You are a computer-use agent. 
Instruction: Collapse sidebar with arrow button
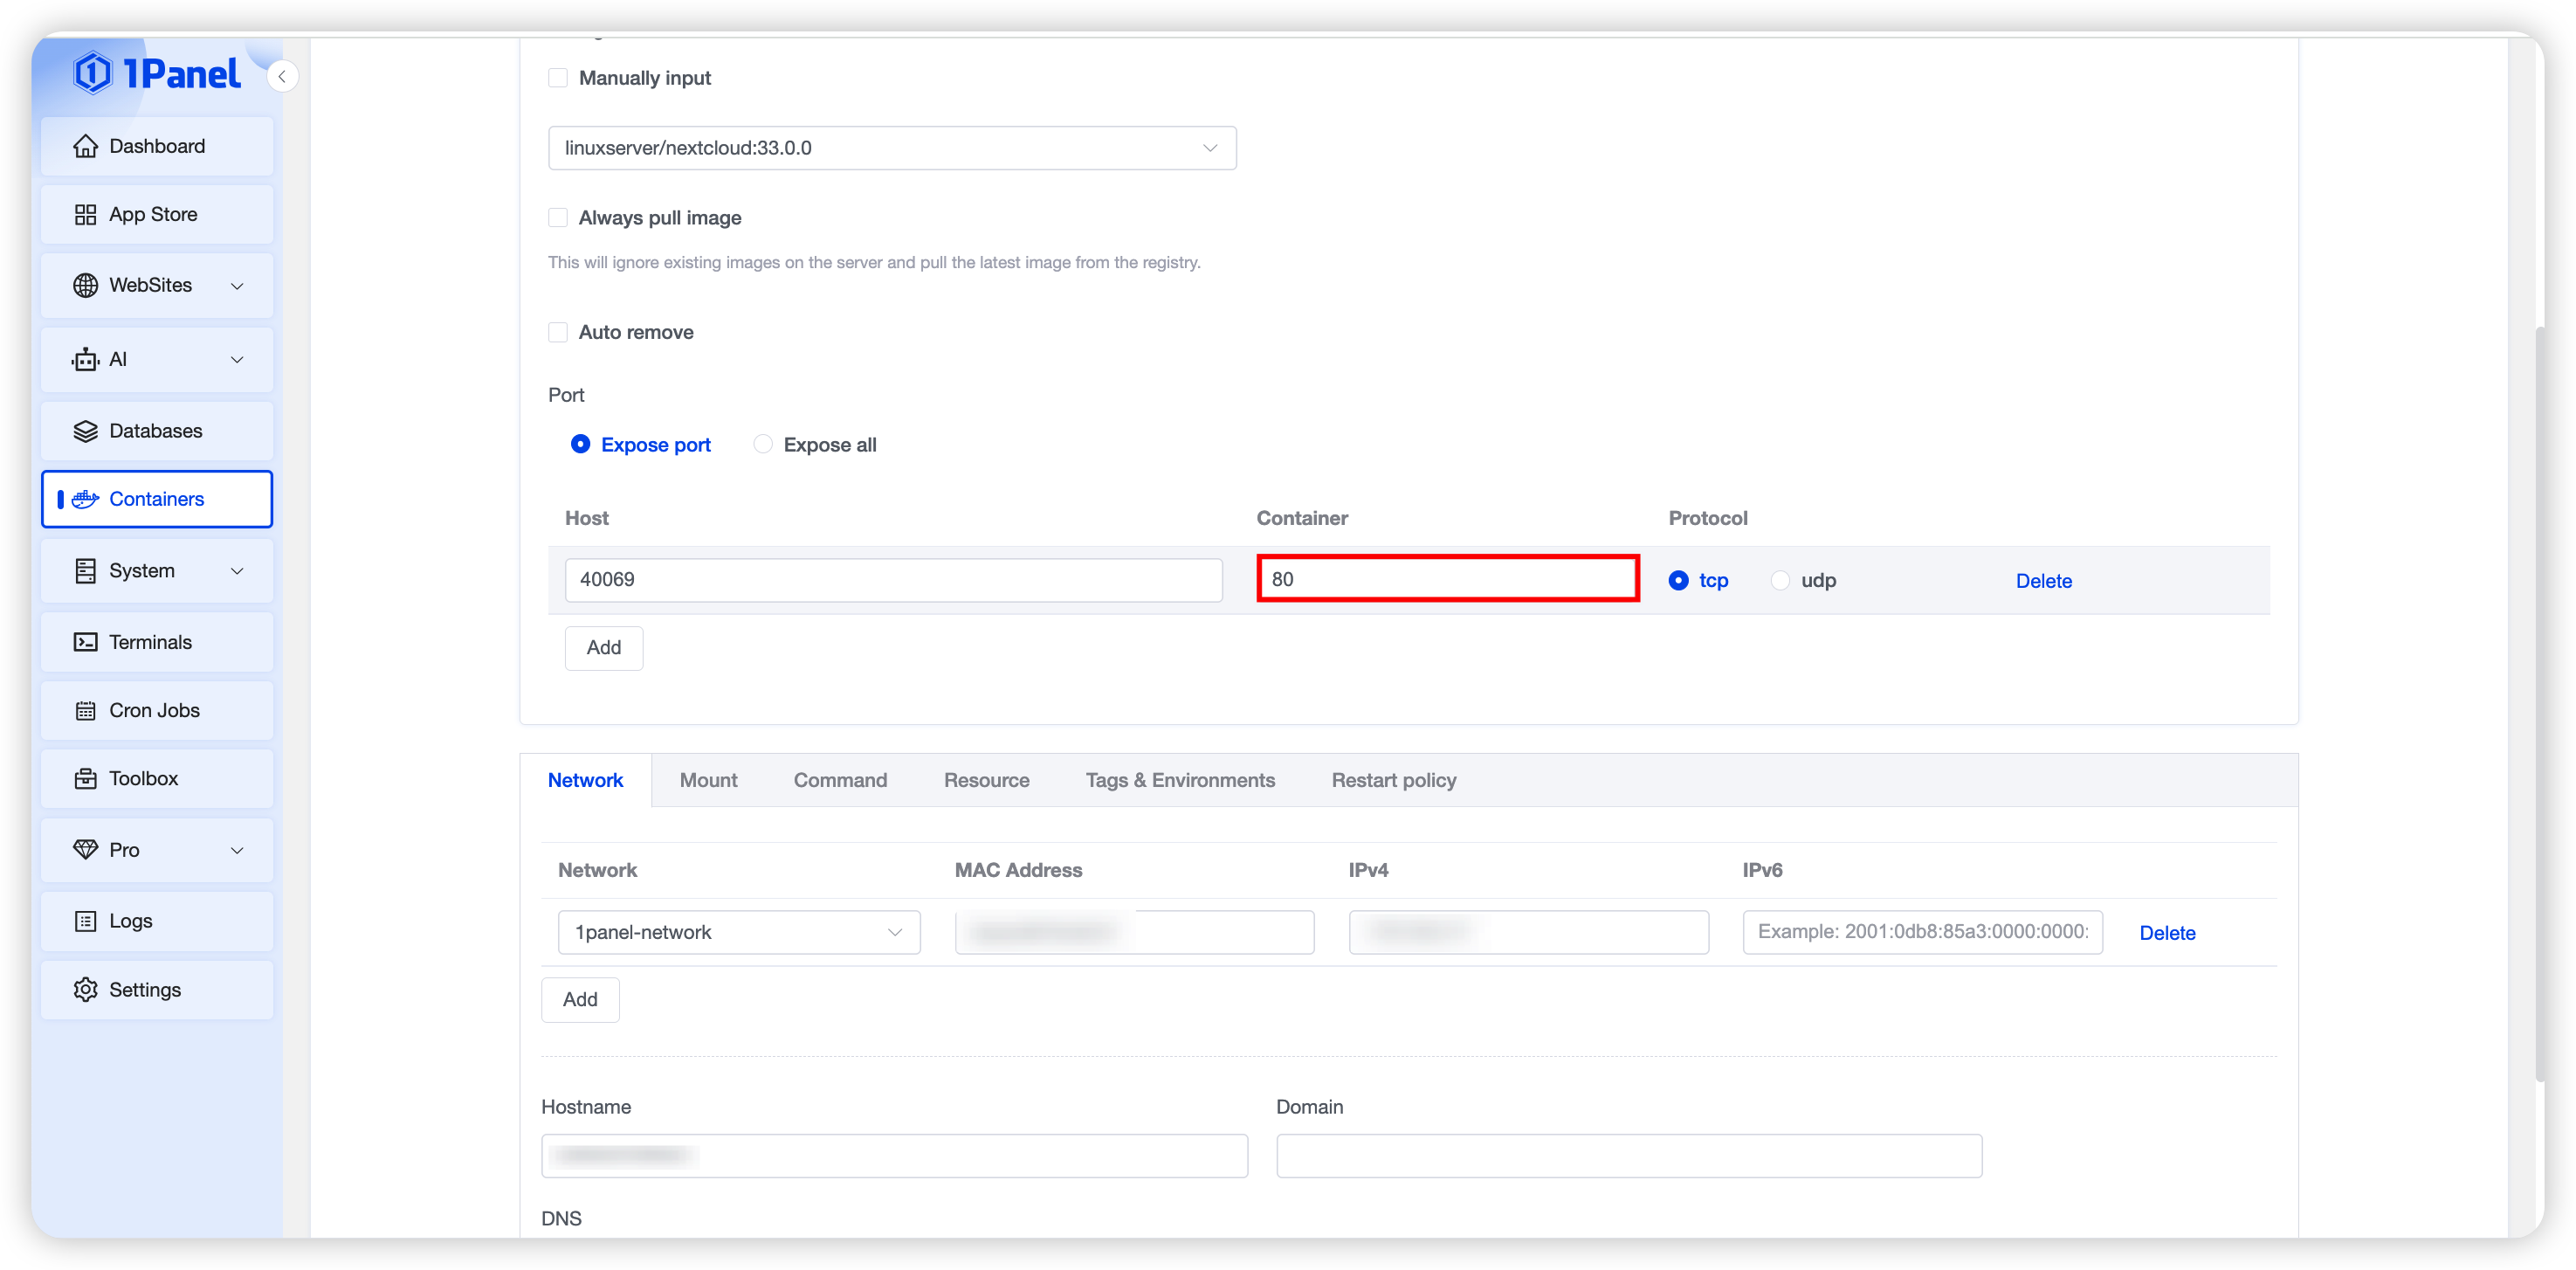[282, 77]
